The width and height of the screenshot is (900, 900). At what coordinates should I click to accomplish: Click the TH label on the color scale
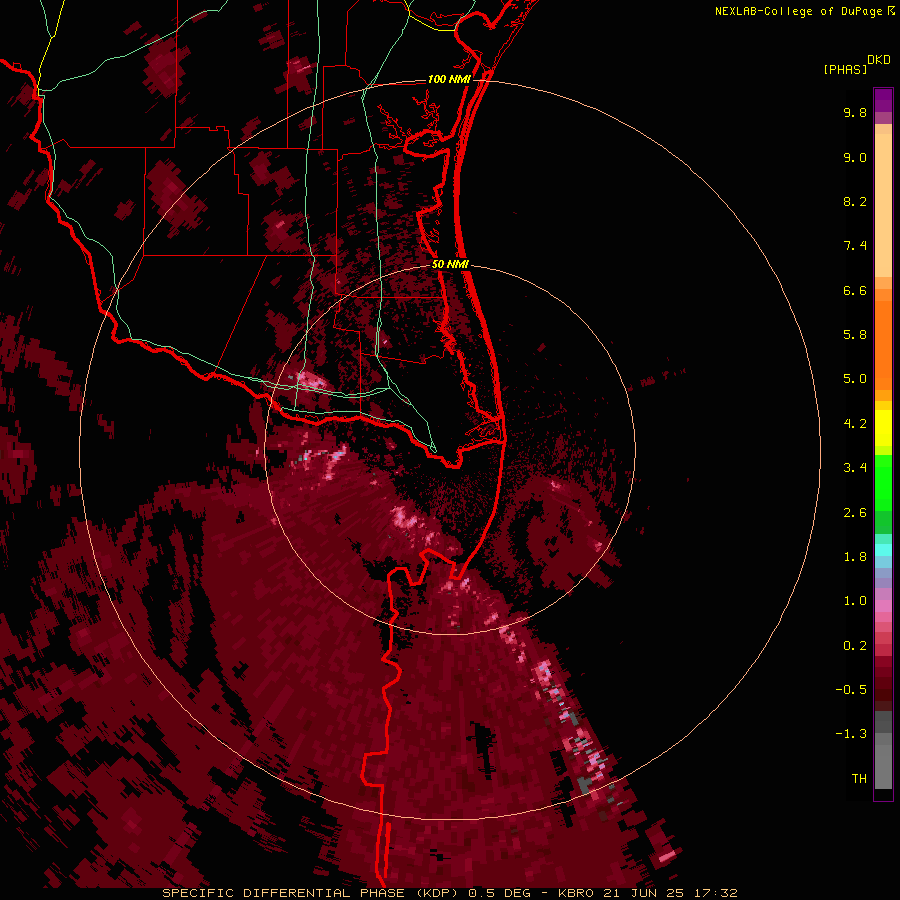coord(859,779)
